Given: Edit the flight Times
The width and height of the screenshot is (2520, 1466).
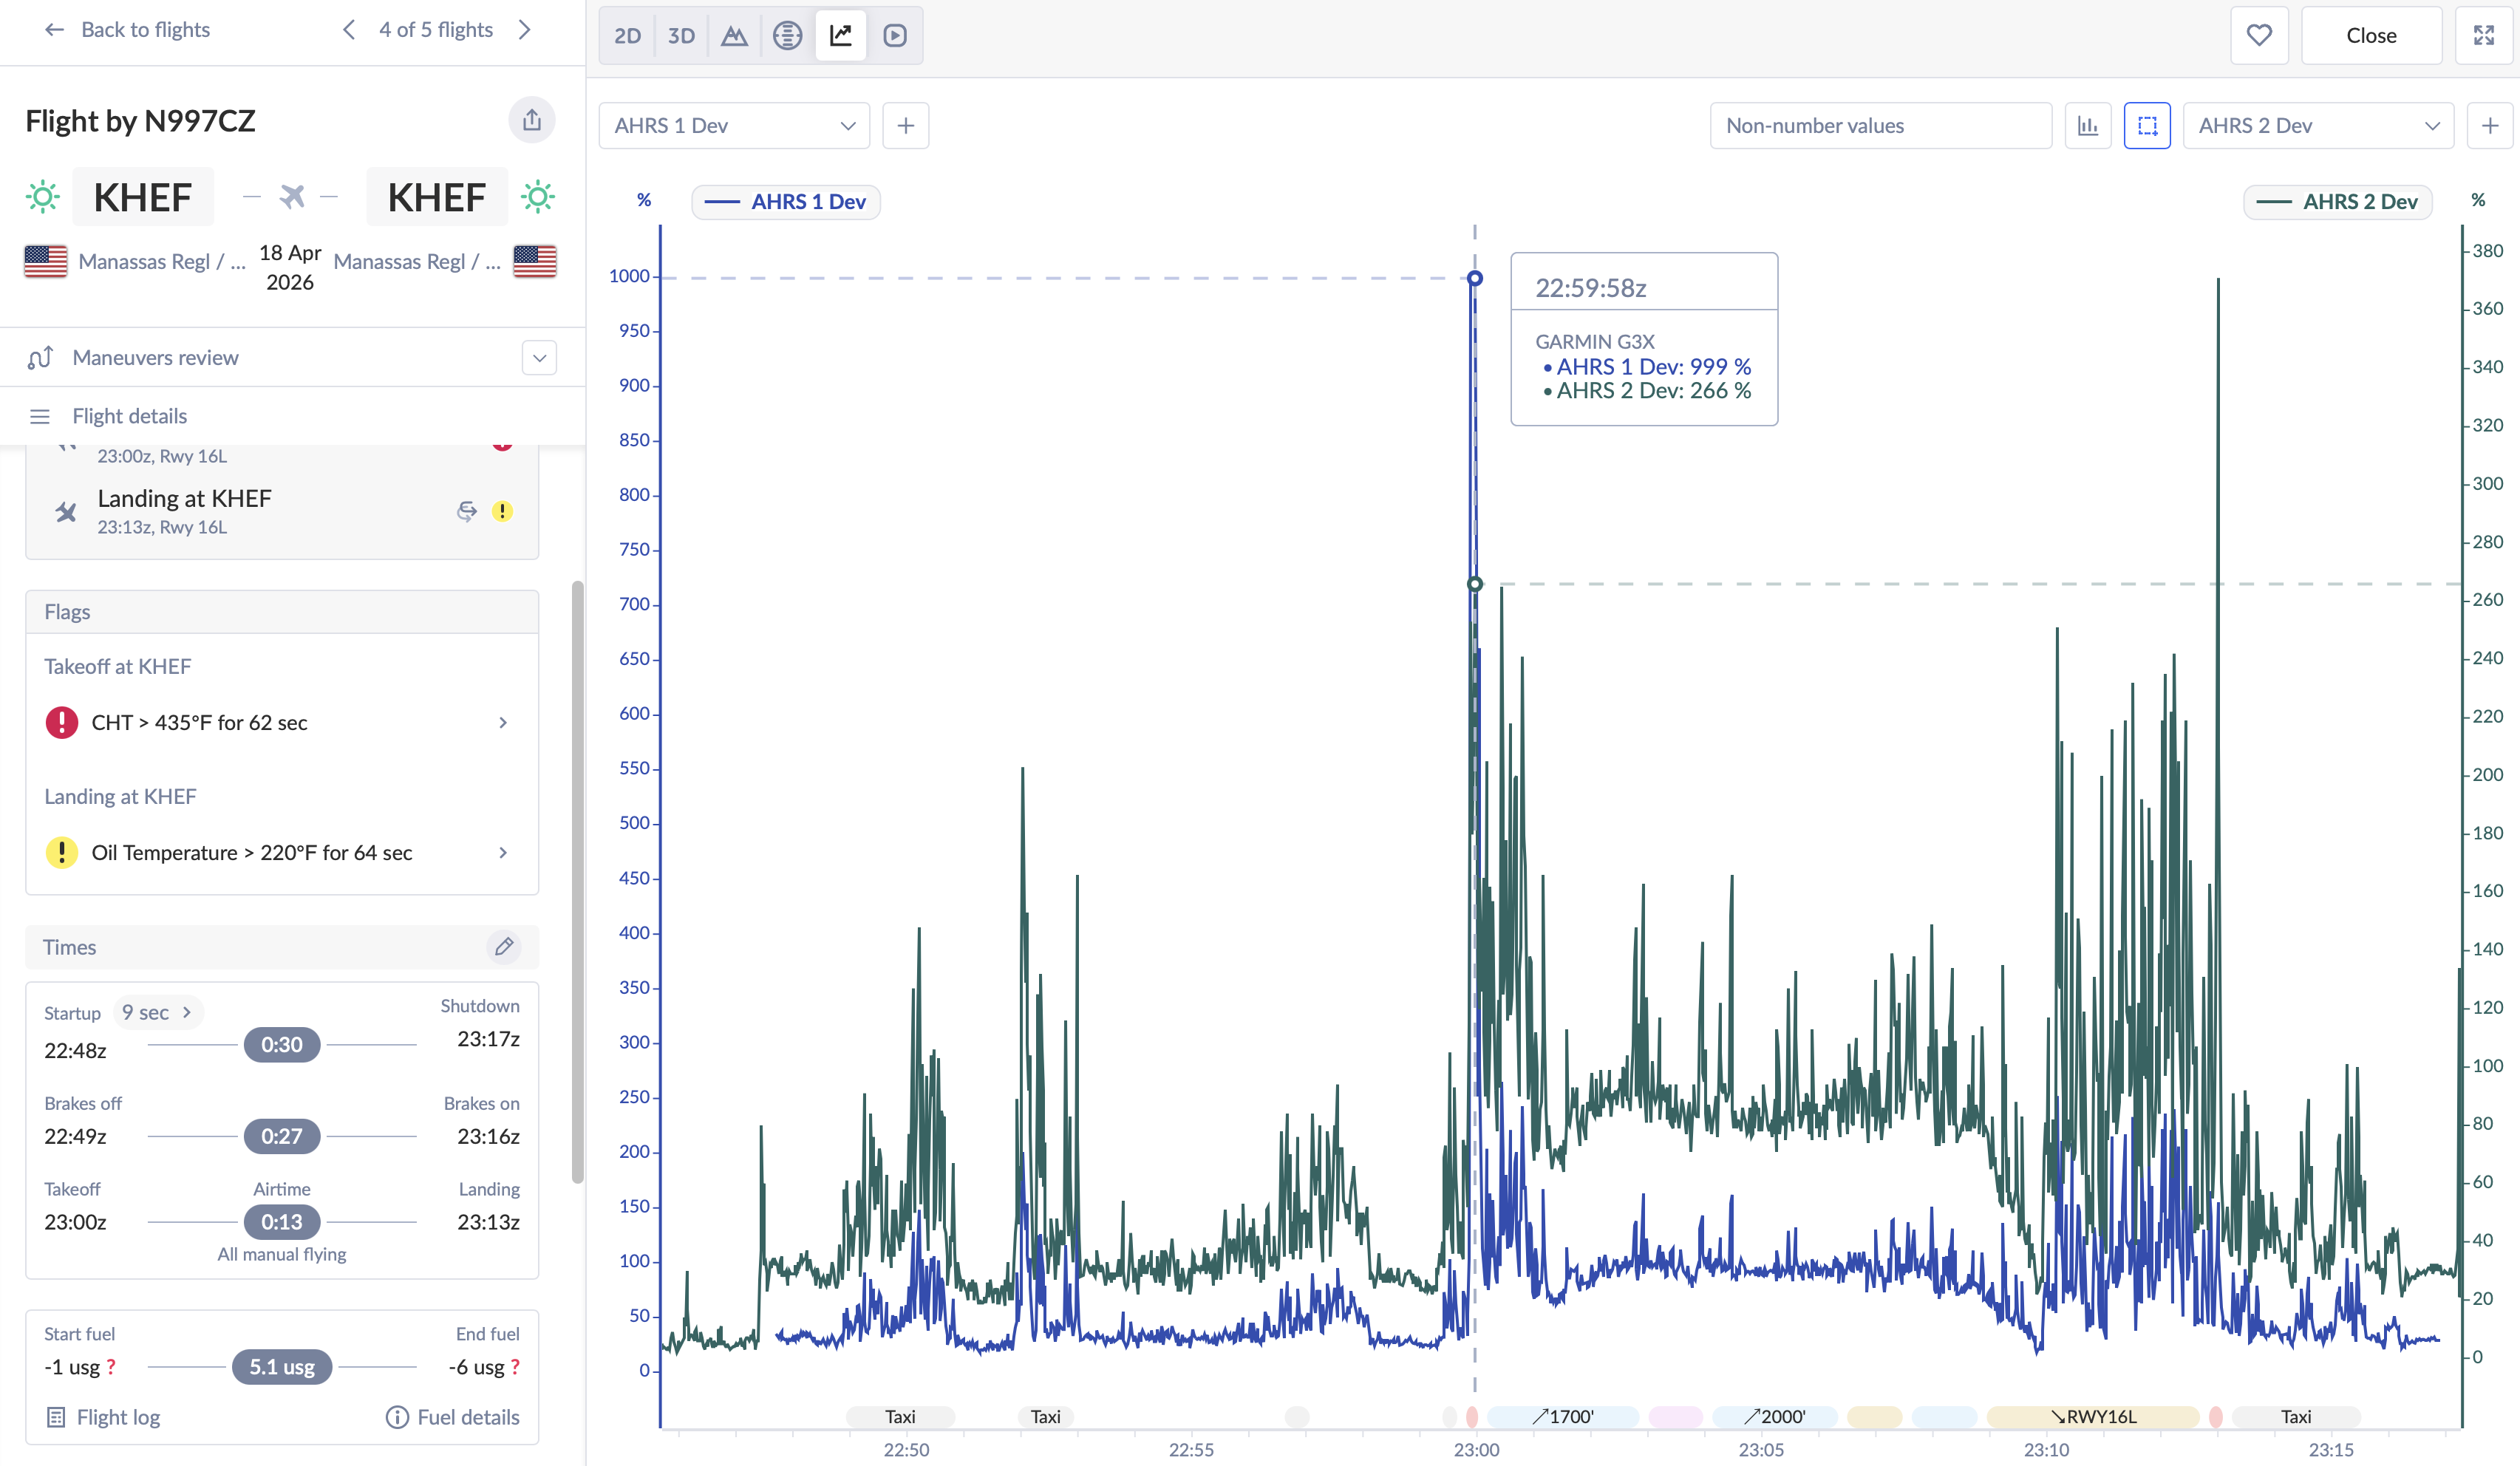Looking at the screenshot, I should 504,946.
